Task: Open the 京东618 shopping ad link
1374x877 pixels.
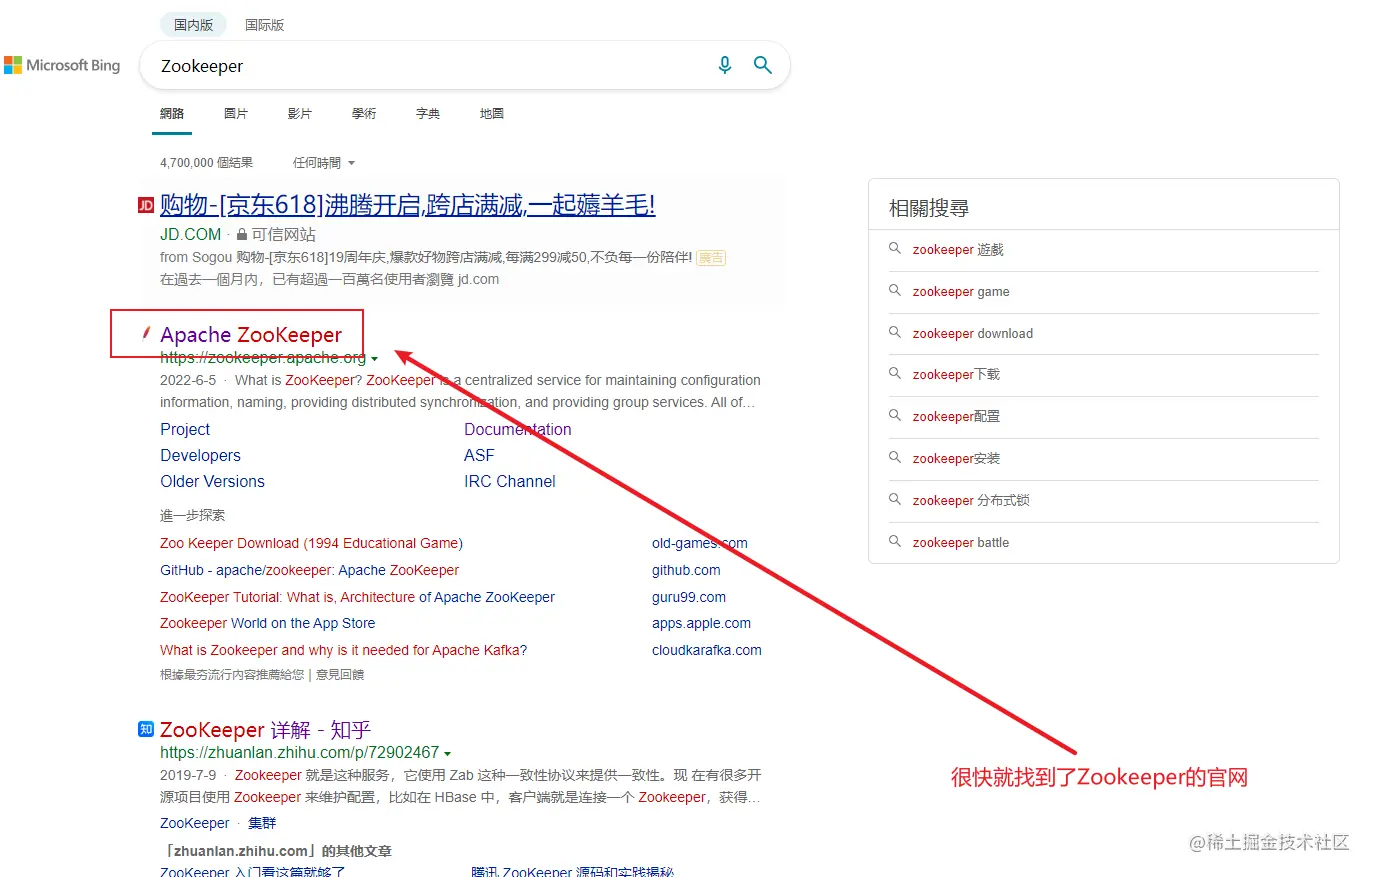Action: (408, 205)
